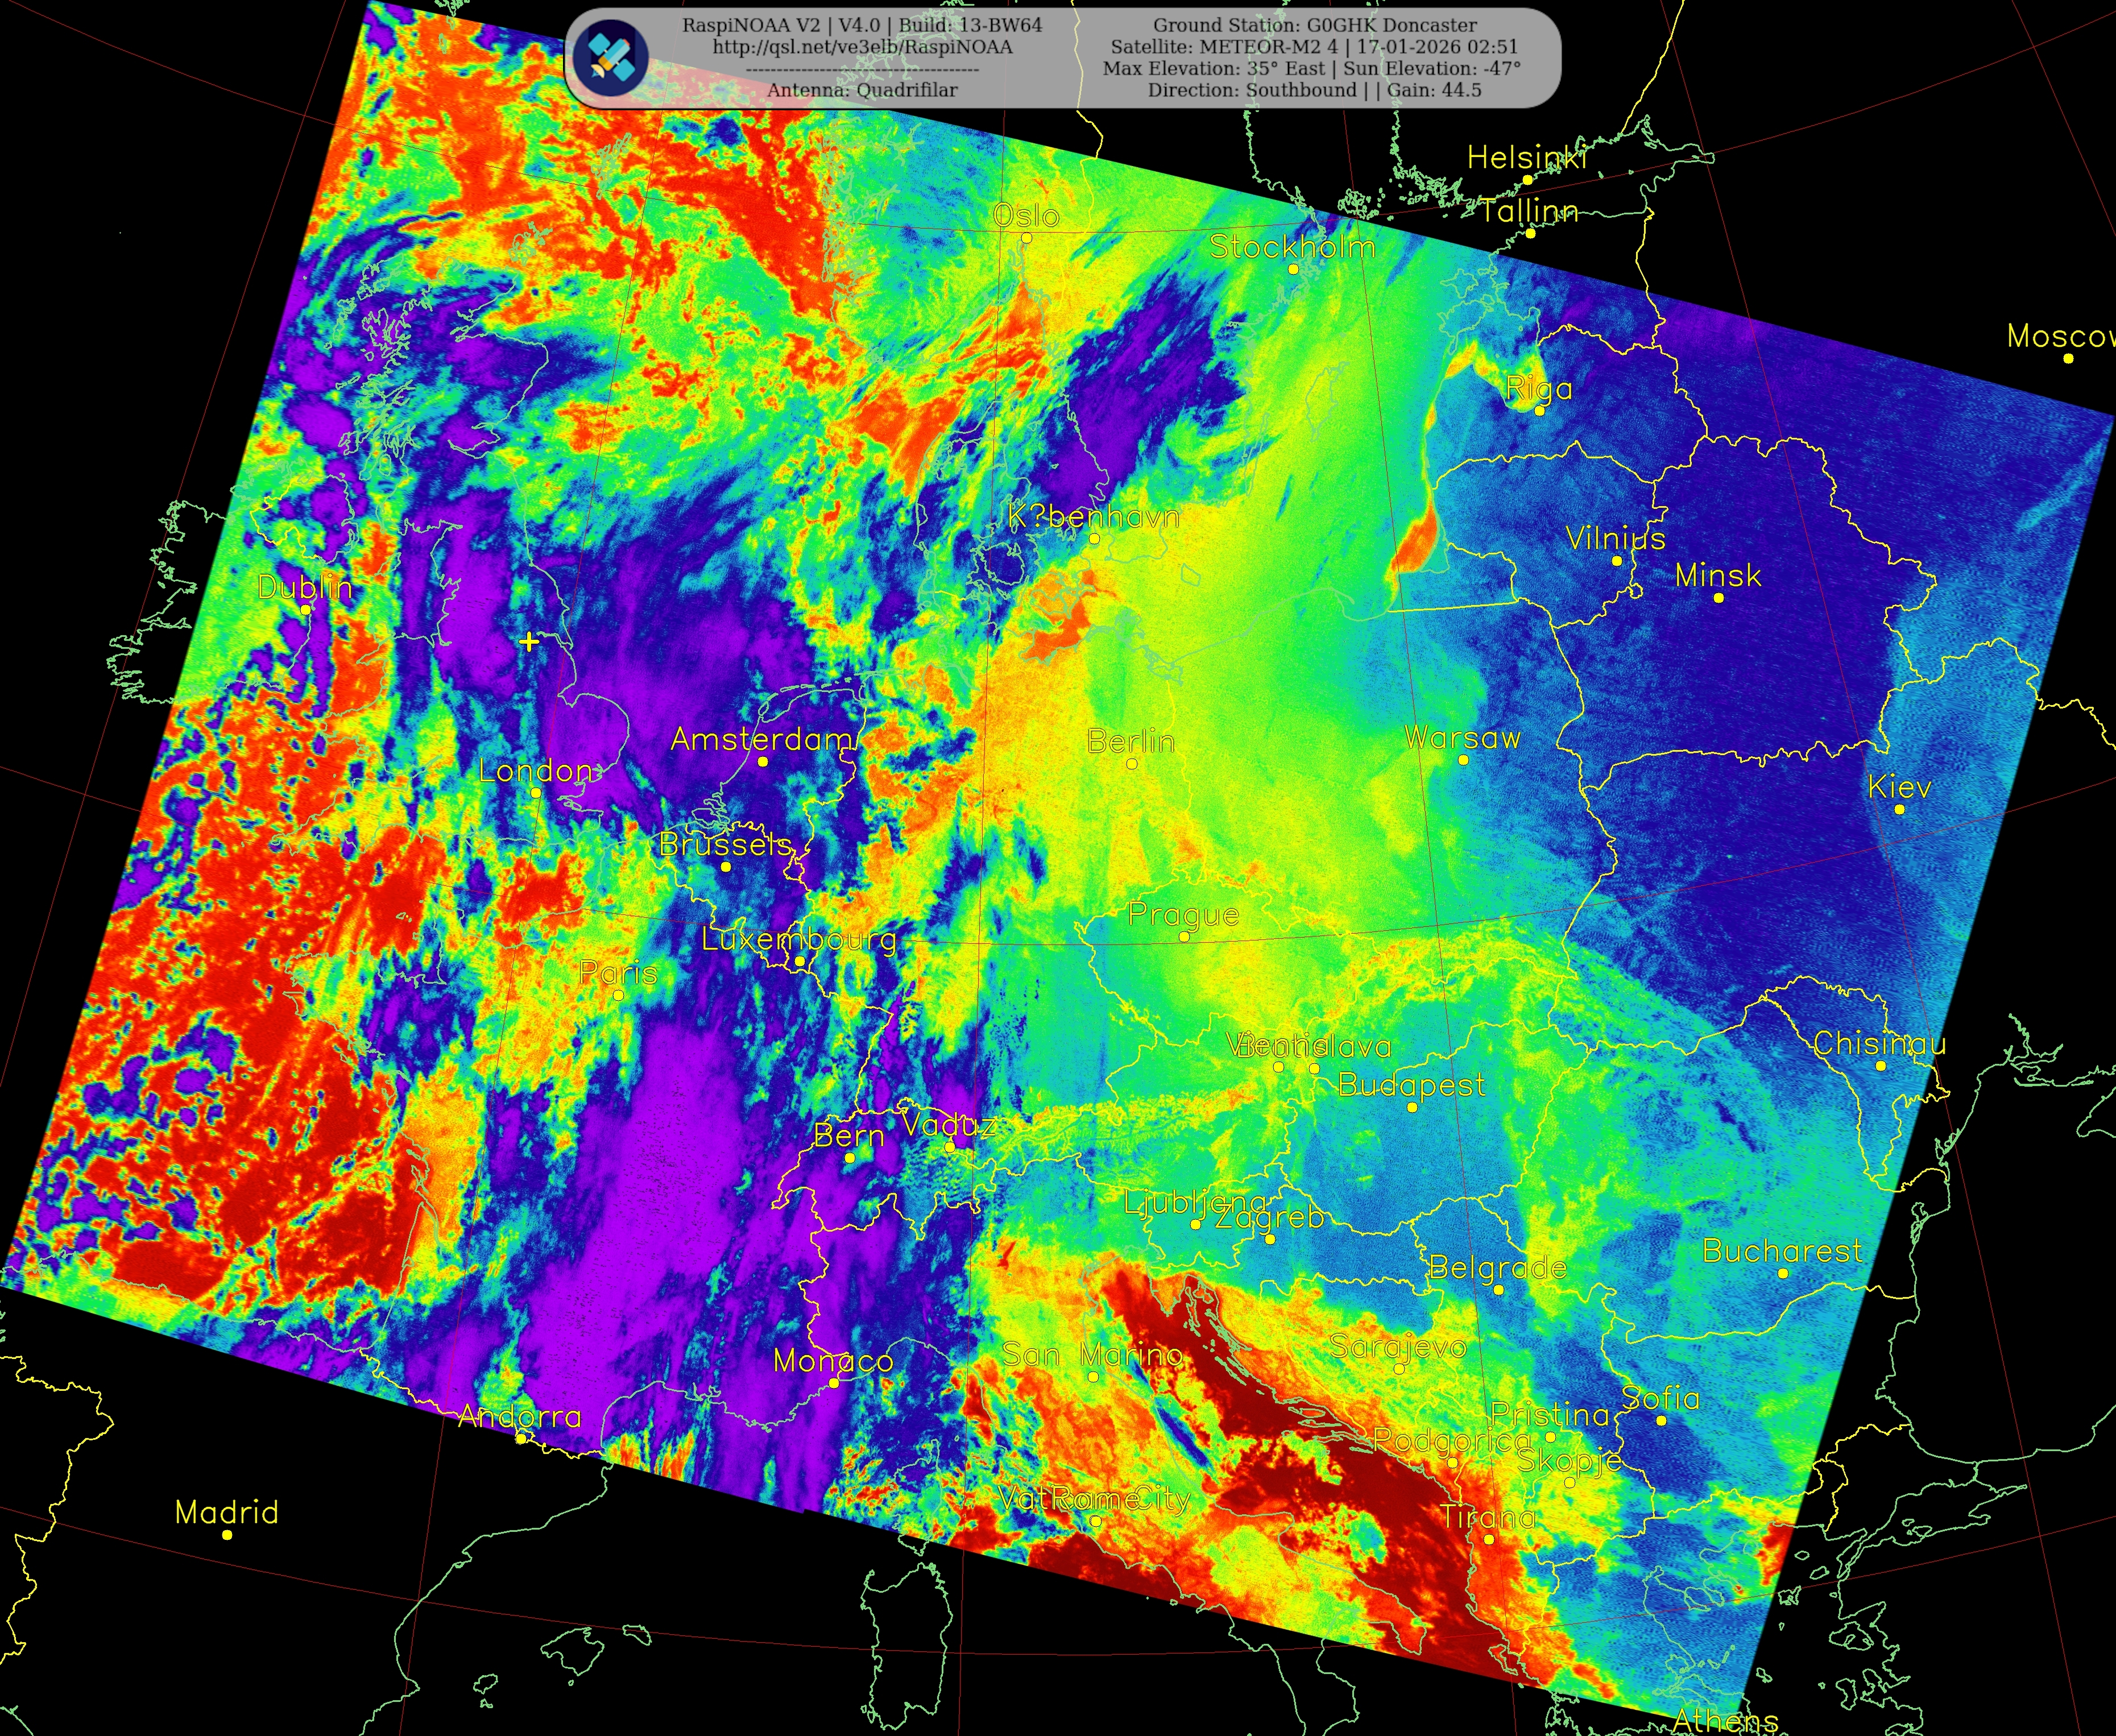
Task: Click the Madrid city dot marker
Action: click(227, 1534)
